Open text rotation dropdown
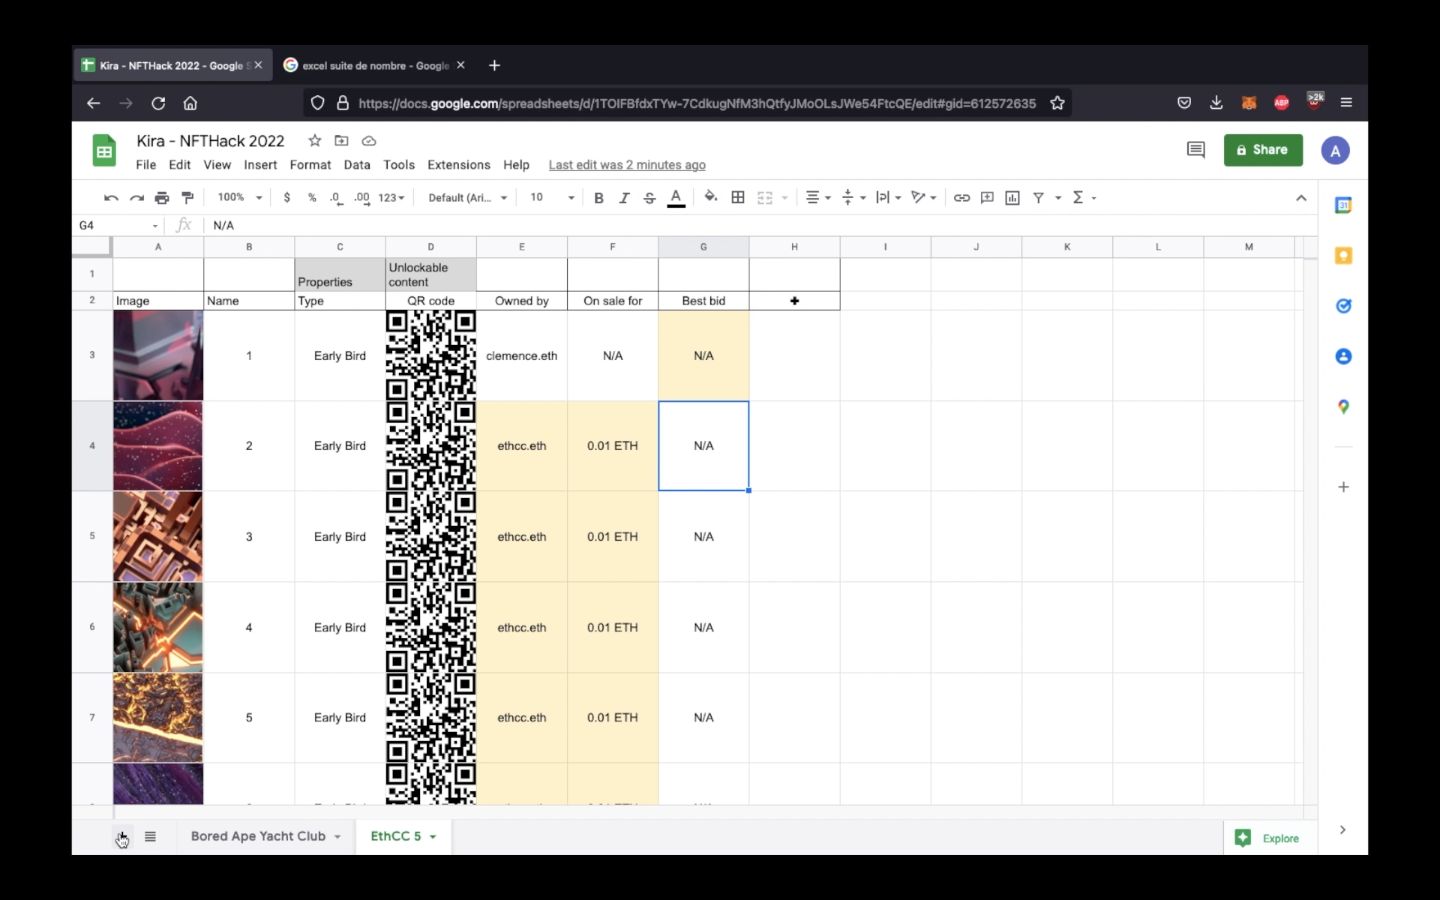 pos(923,198)
